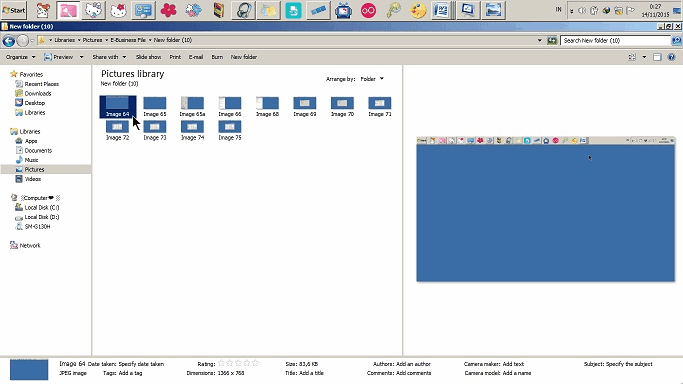Open the Arrange by Folder dropdown

[372, 79]
